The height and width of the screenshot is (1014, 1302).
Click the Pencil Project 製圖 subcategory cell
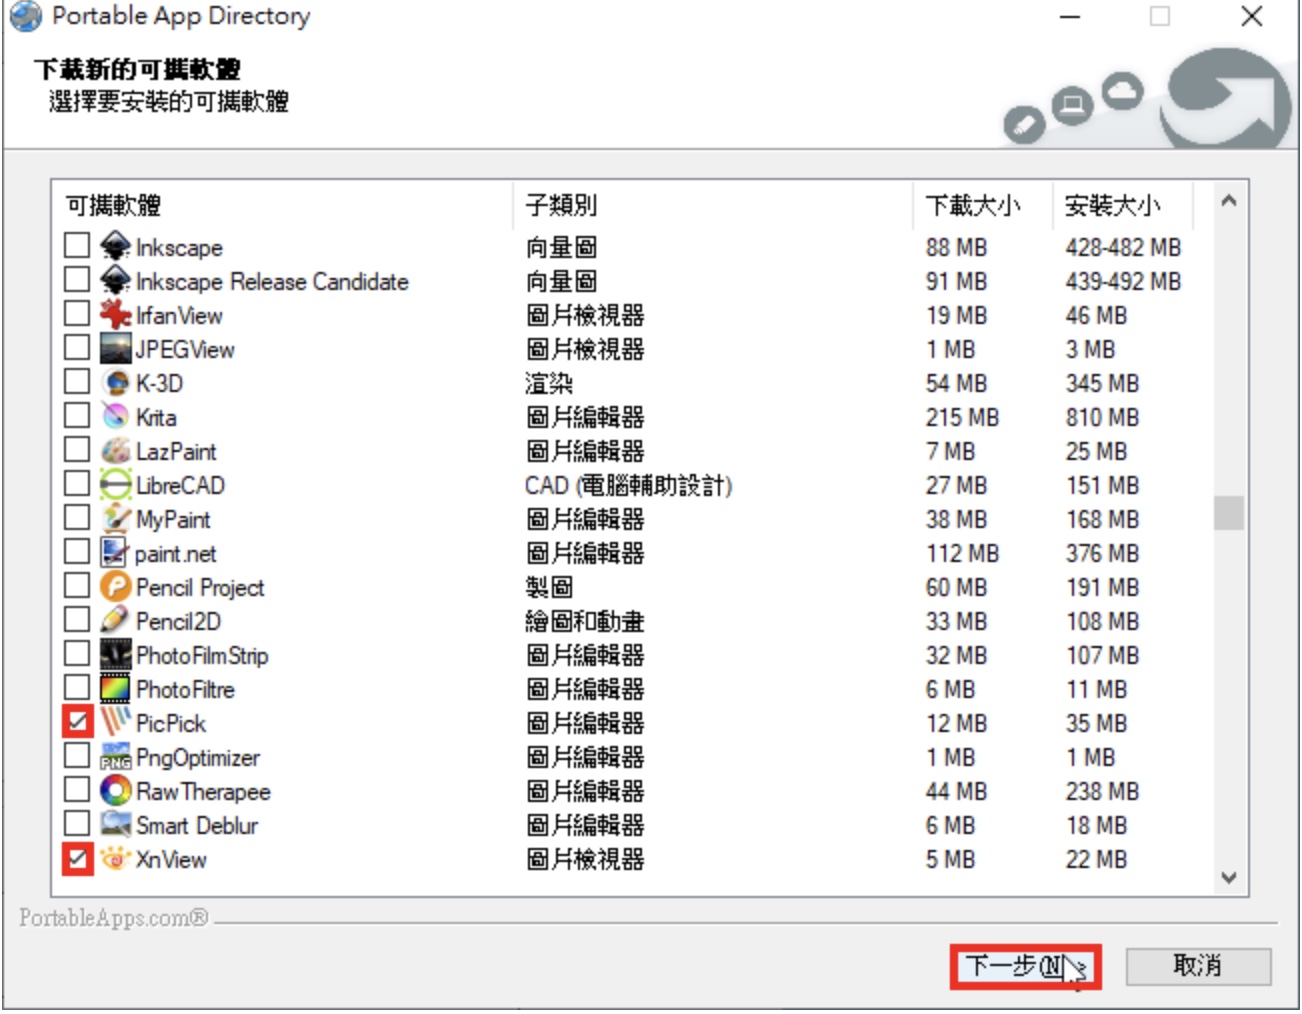(549, 587)
